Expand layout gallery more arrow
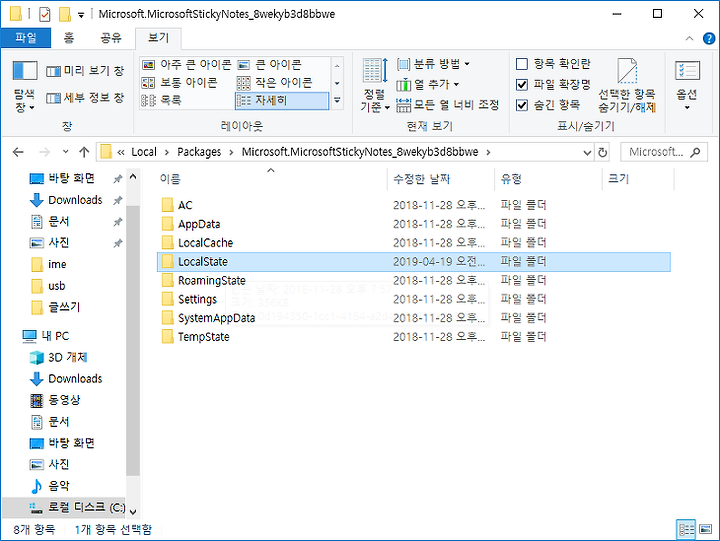This screenshot has width=720, height=541. click(x=337, y=100)
